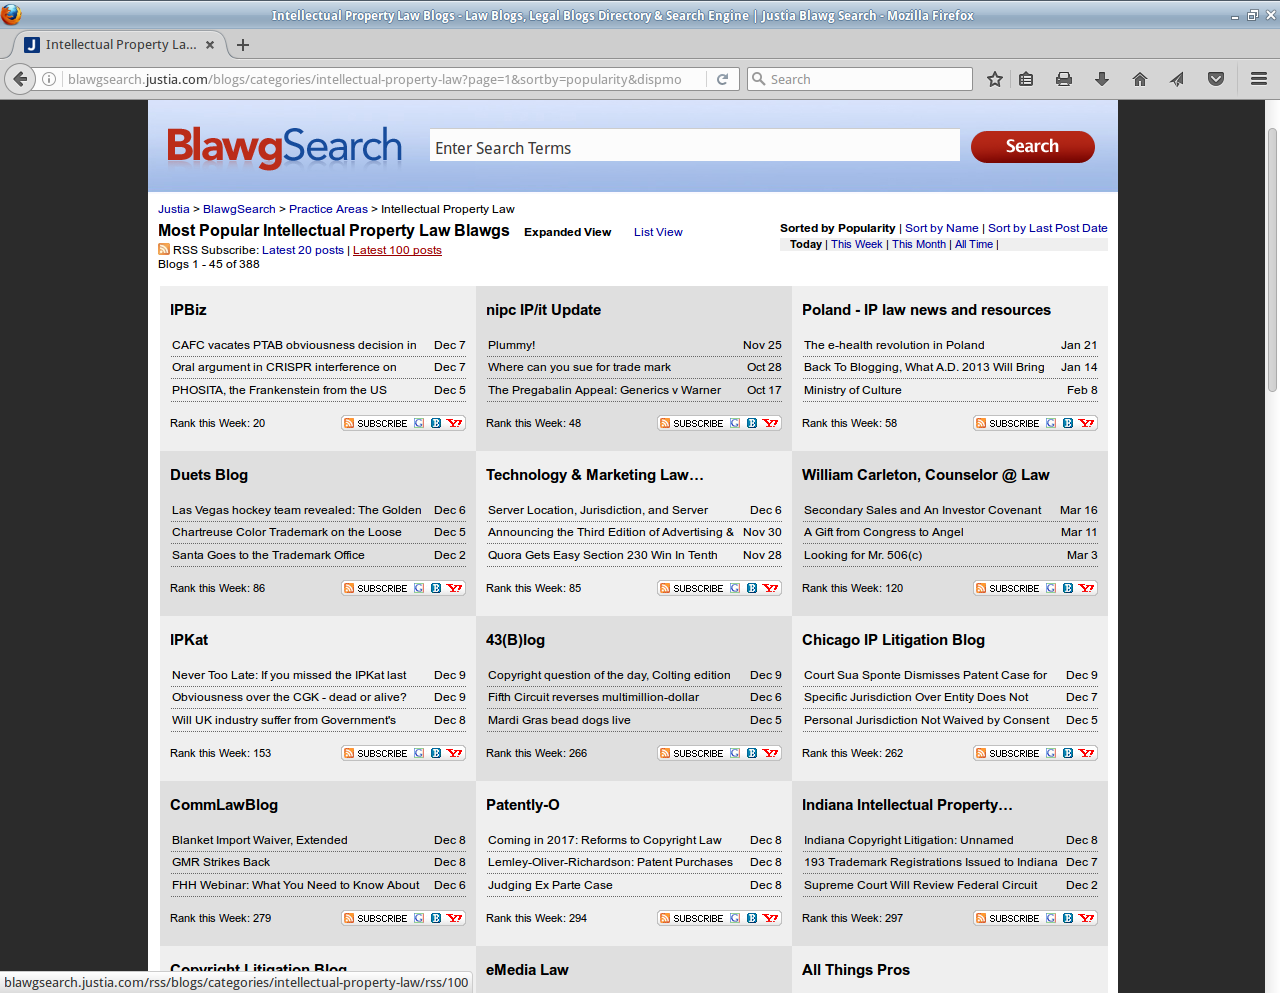Image resolution: width=1280 pixels, height=993 pixels.
Task: Open 'Looking for Mr. 506(c)' post
Action: 863,555
